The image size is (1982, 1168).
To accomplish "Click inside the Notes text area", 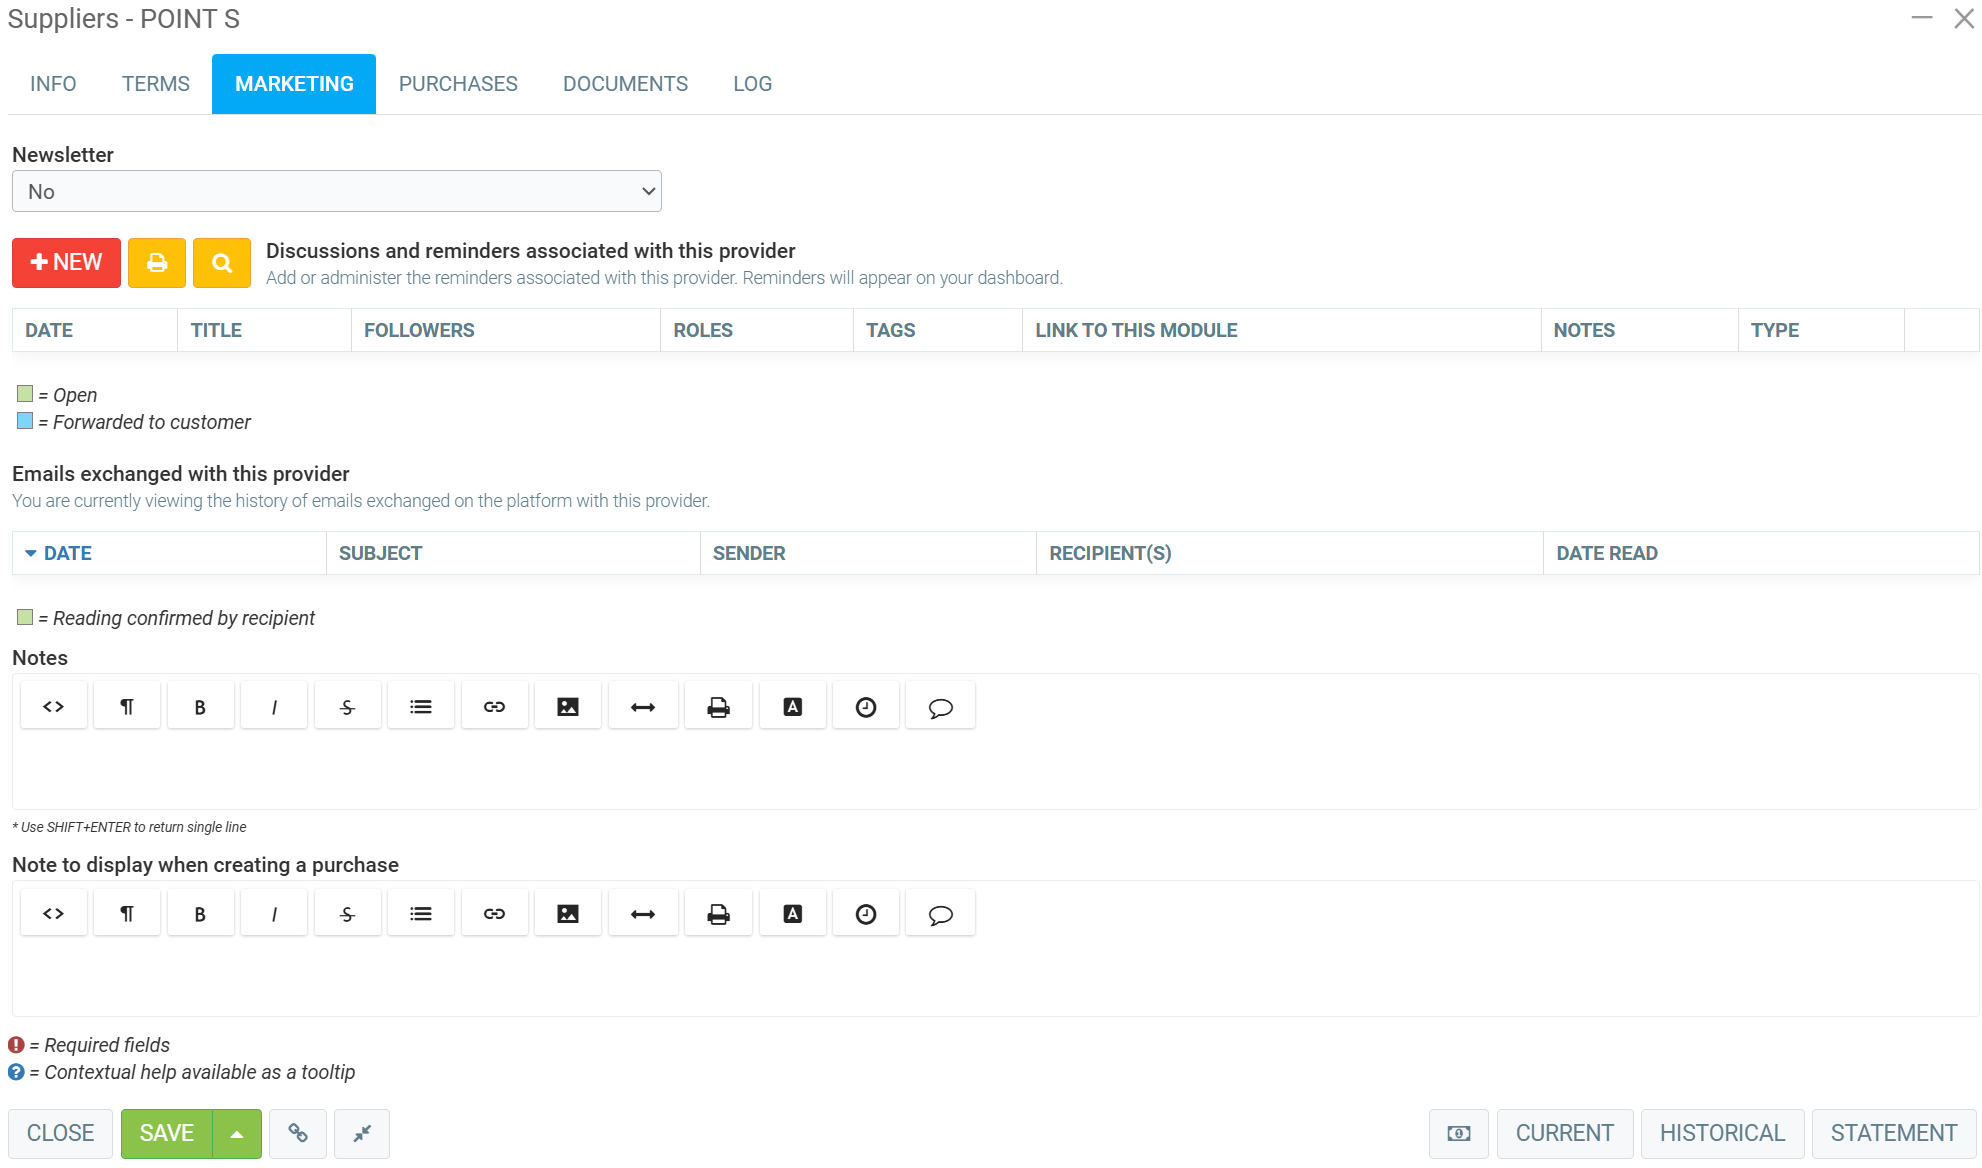I will pos(995,768).
